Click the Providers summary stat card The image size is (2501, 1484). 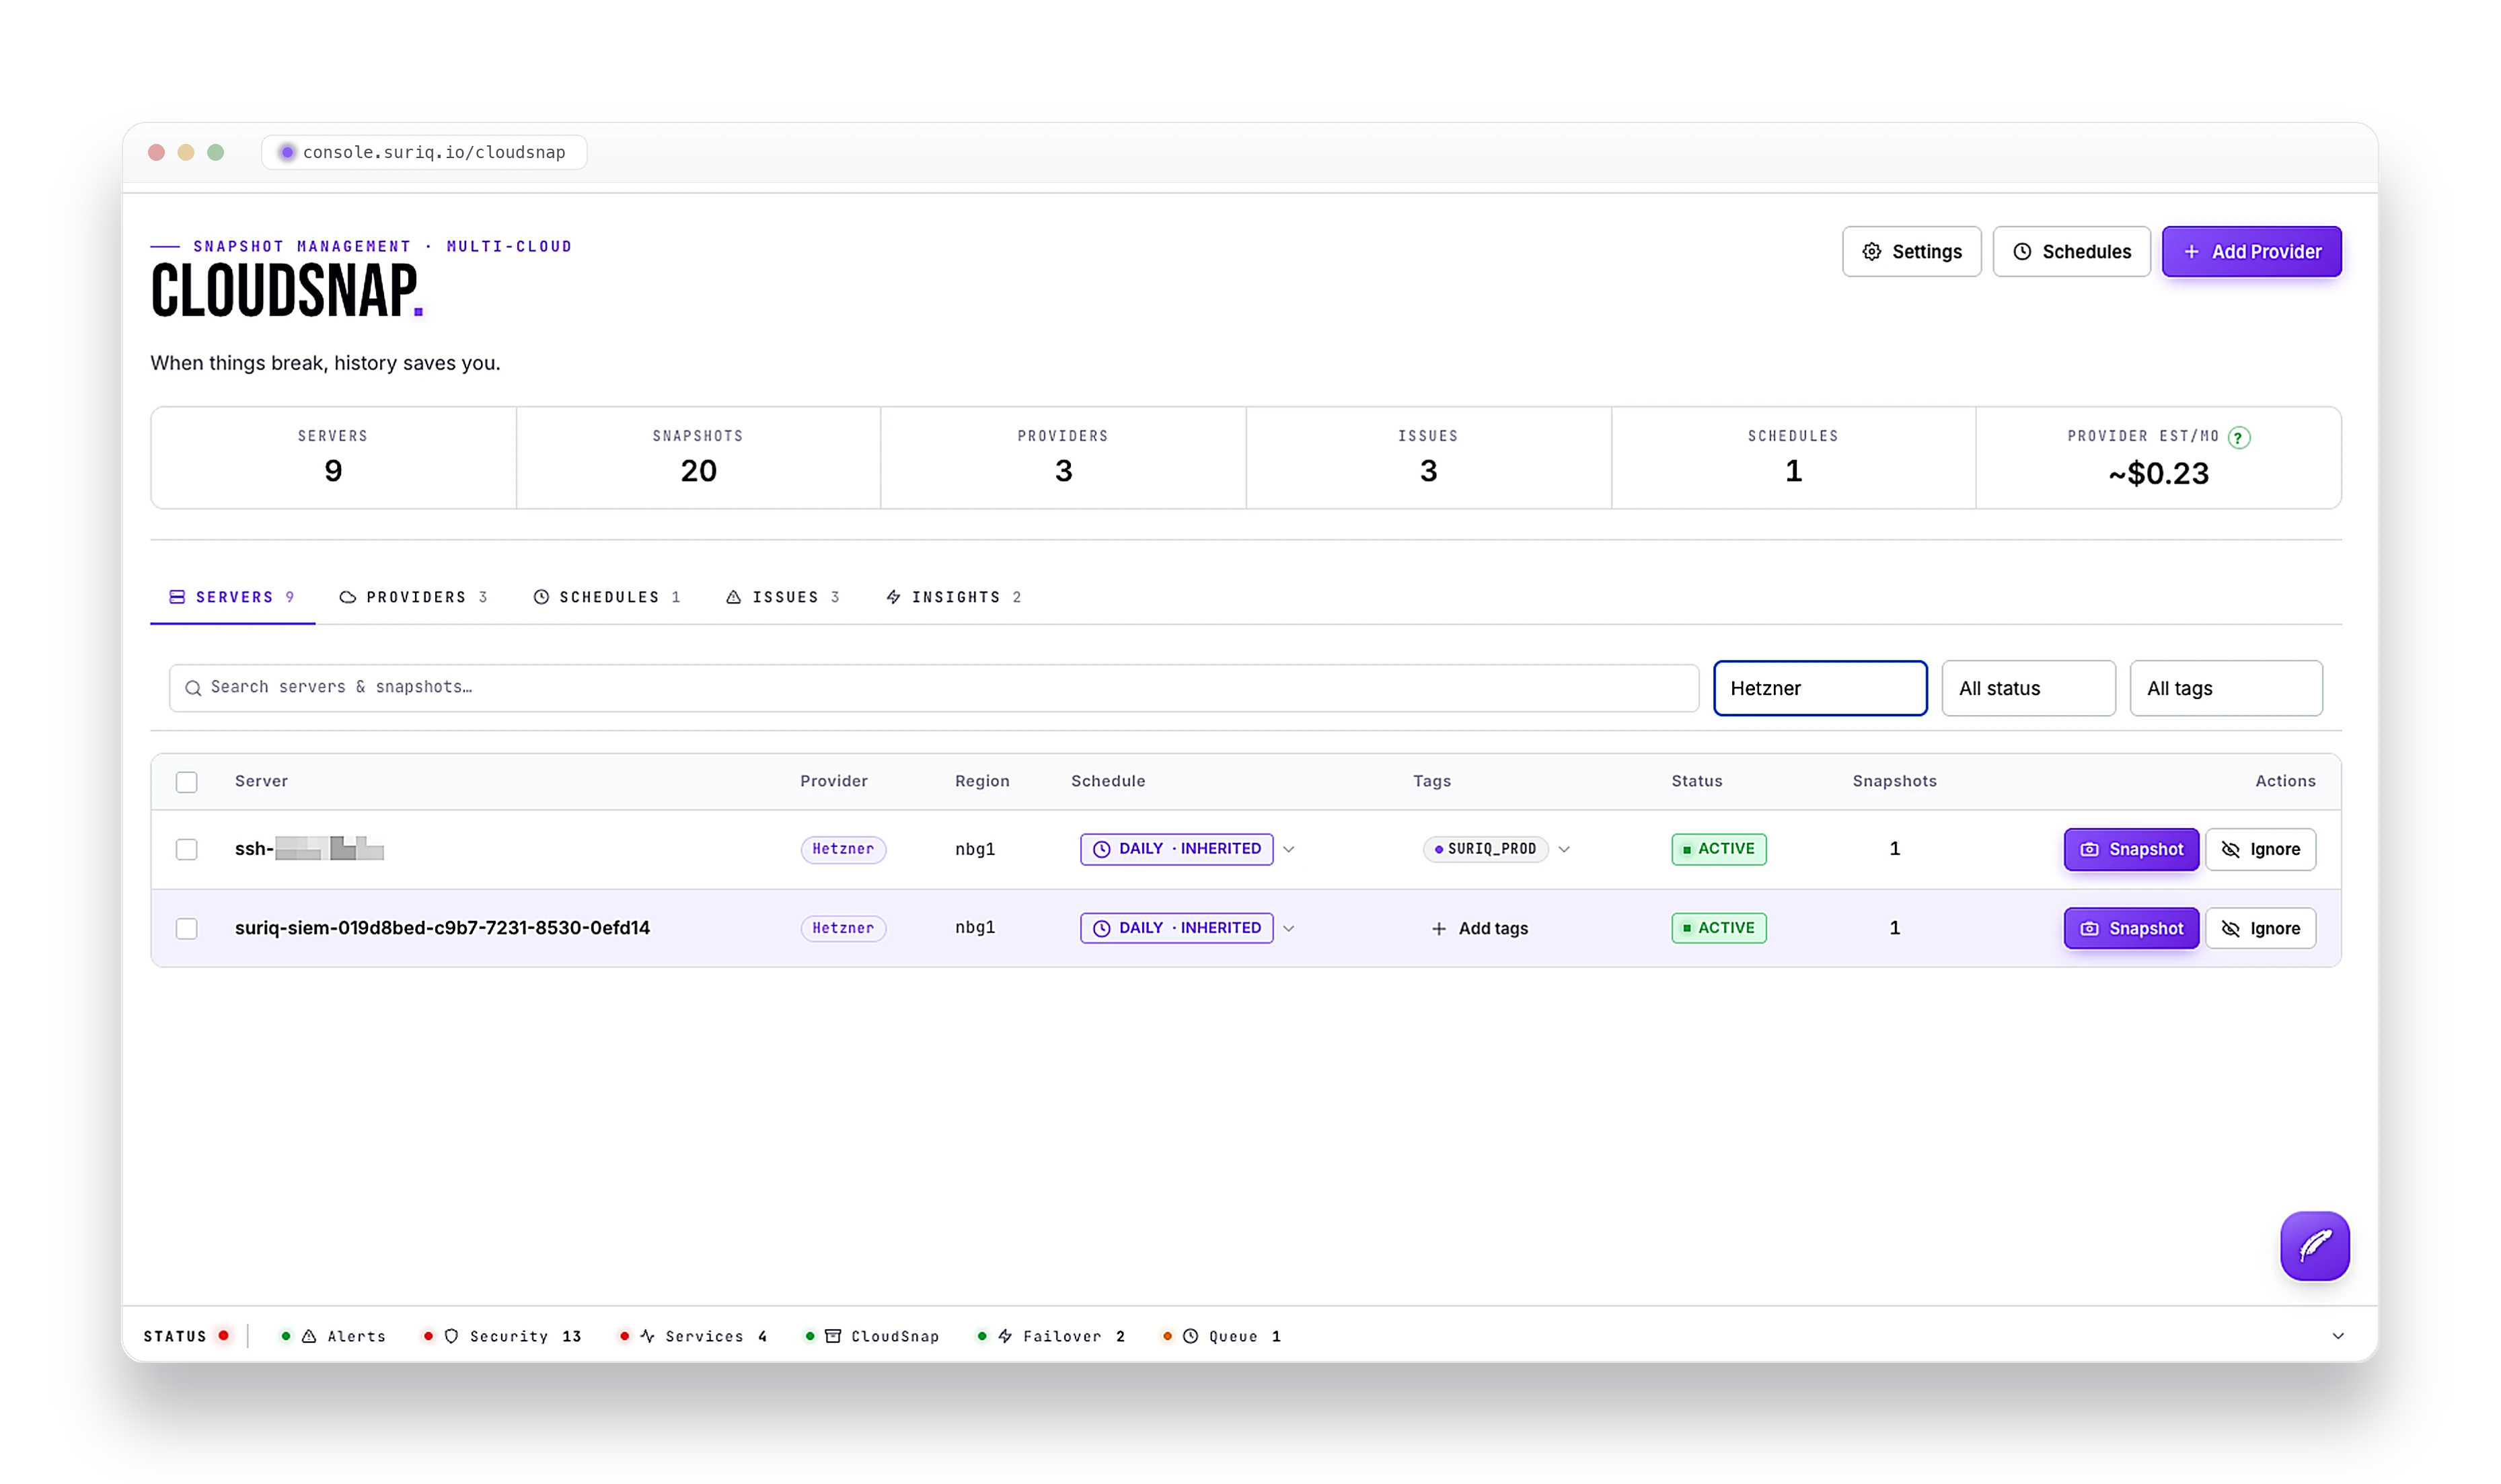(x=1063, y=458)
